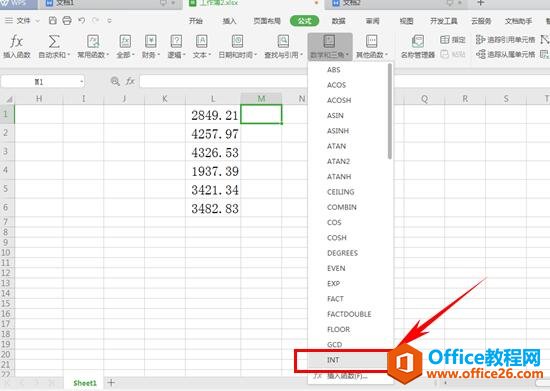Image resolution: width=550 pixels, height=391 pixels.
Task: Click the fx icon beside formula bar
Action: pos(130,81)
